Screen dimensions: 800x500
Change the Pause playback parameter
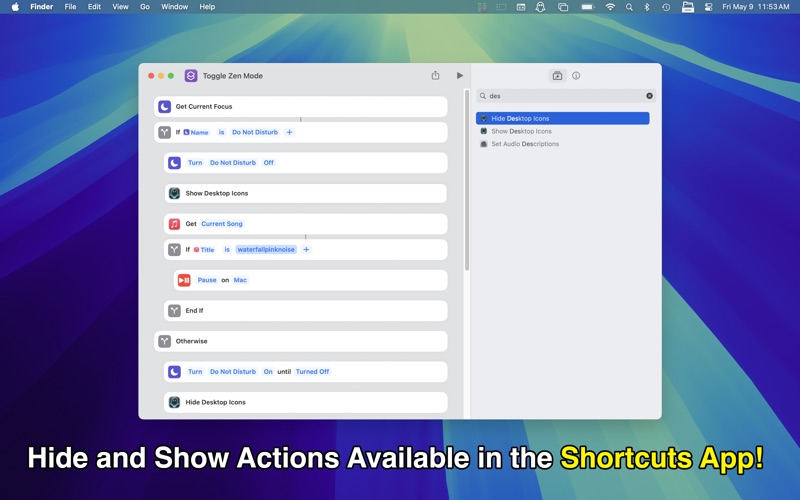[207, 280]
